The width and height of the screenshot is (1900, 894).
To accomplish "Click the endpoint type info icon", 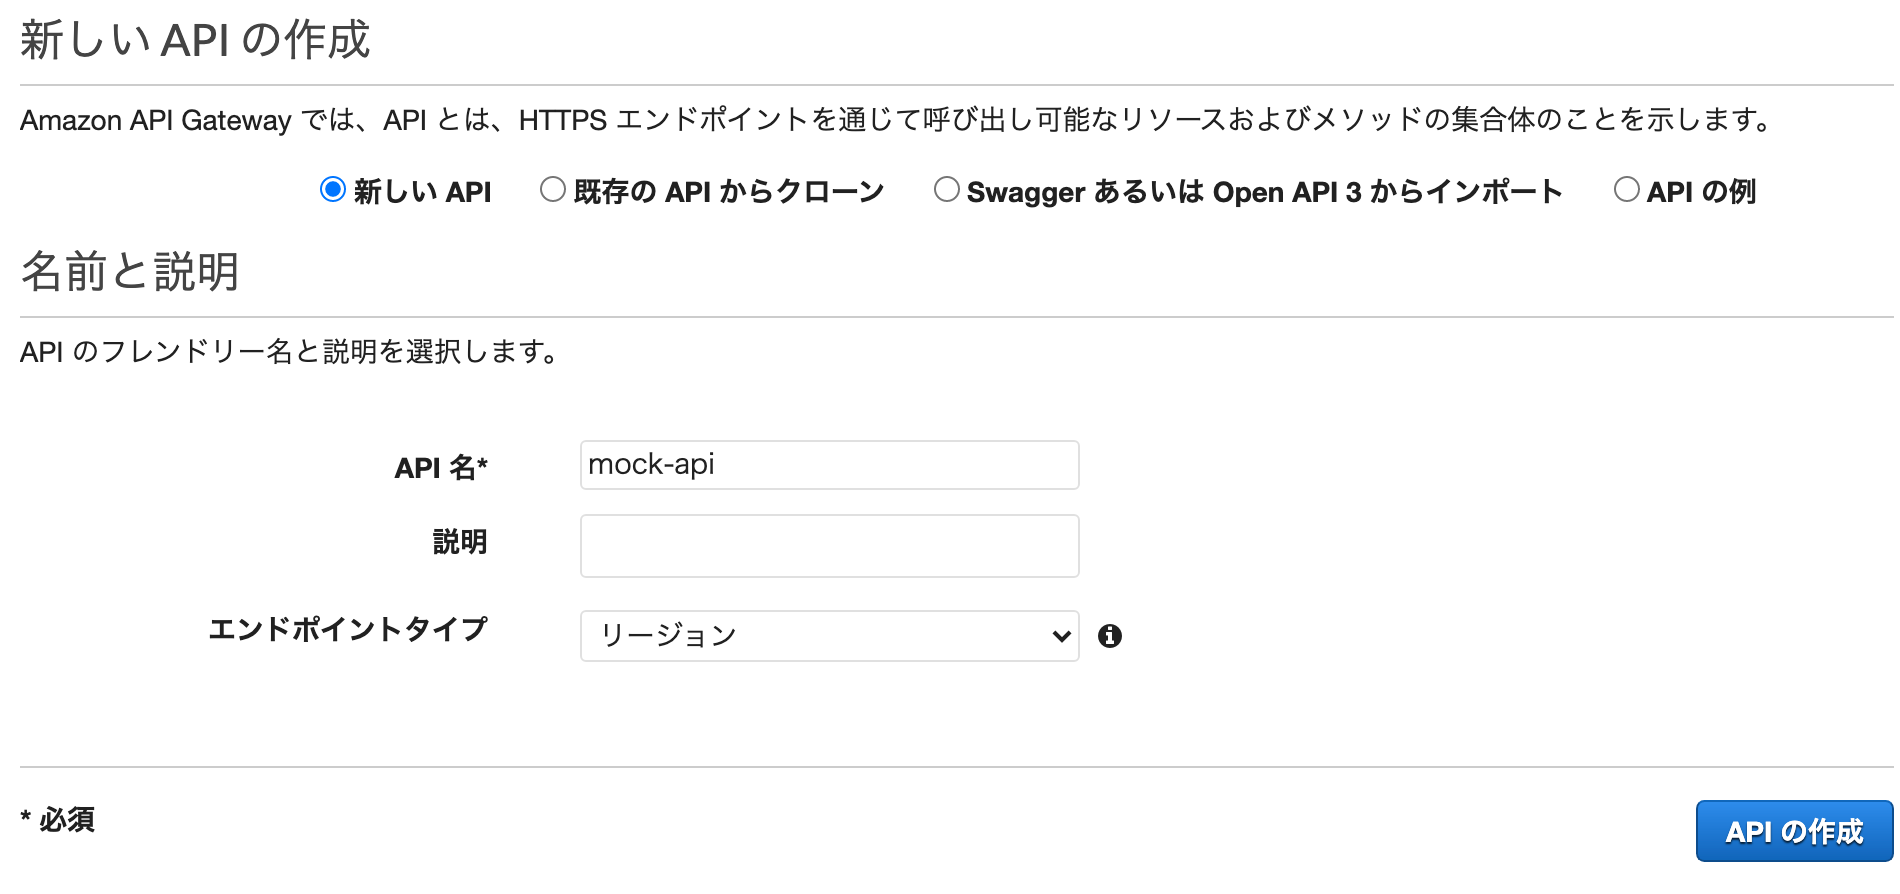I will [1109, 636].
